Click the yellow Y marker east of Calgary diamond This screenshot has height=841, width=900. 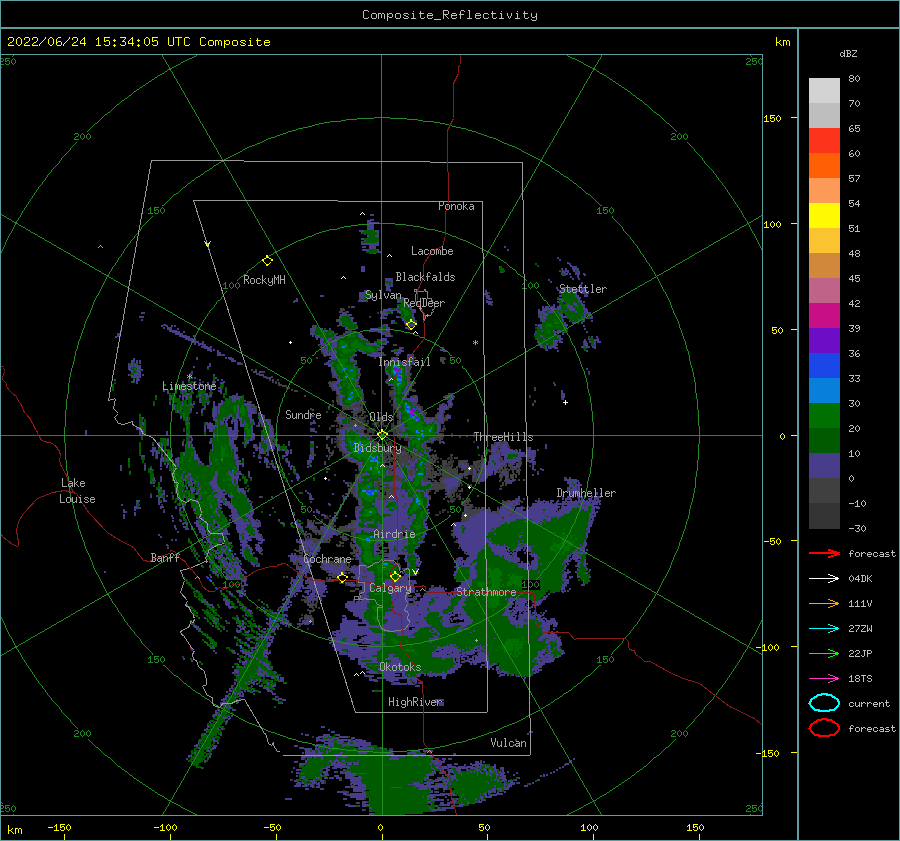(x=415, y=572)
